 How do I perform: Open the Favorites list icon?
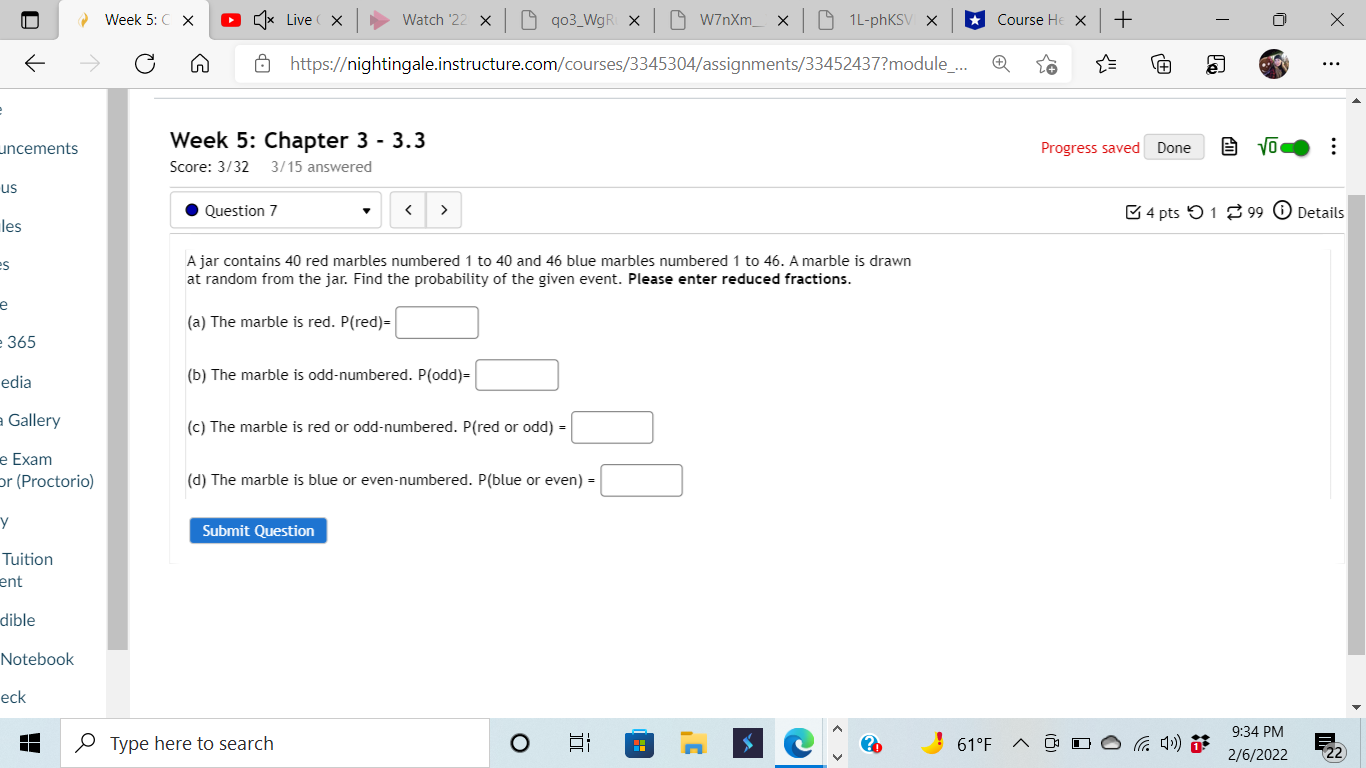coord(1106,64)
